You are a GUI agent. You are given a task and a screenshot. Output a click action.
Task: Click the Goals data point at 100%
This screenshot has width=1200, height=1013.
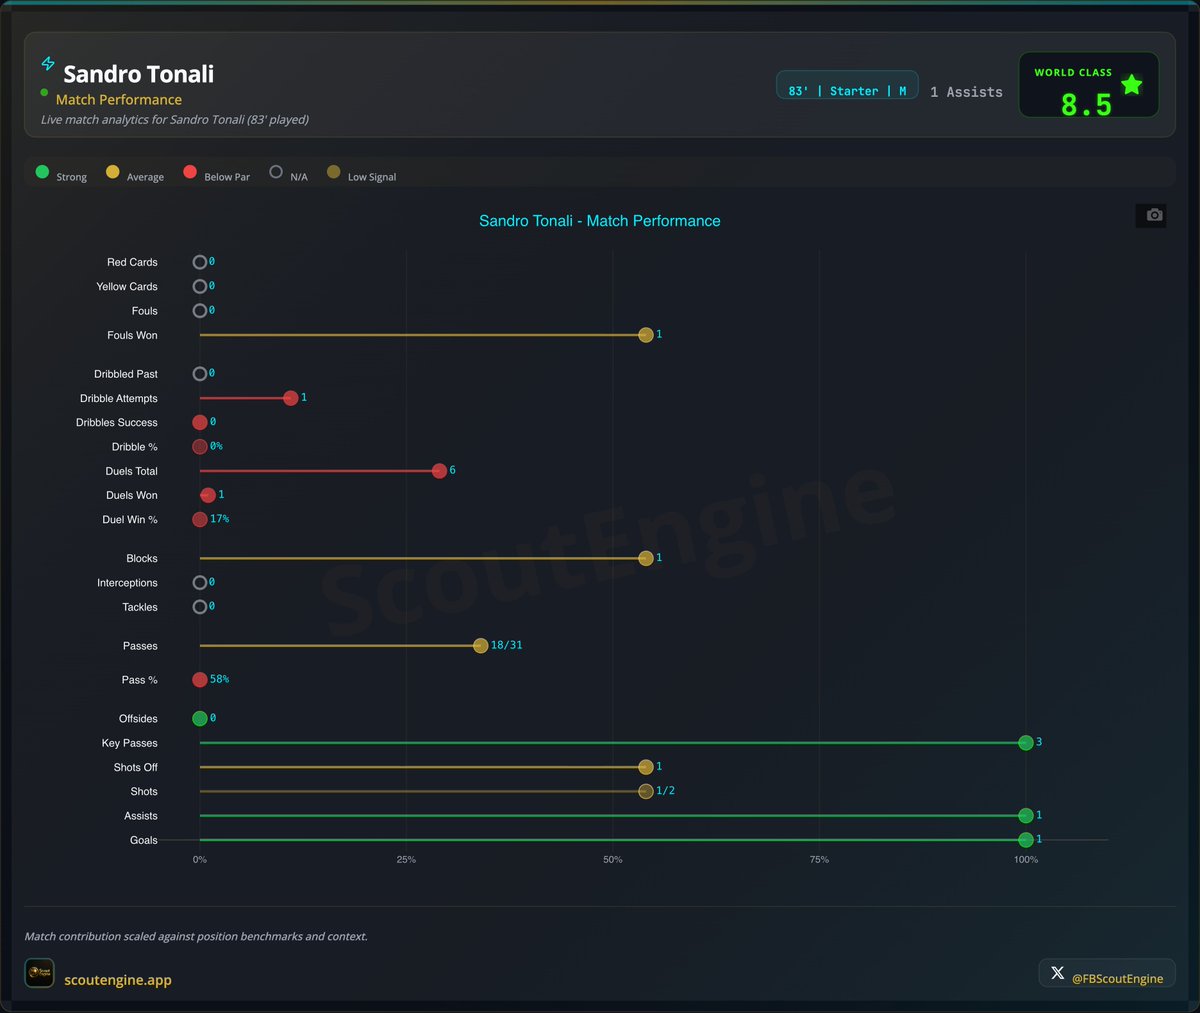click(x=1025, y=839)
